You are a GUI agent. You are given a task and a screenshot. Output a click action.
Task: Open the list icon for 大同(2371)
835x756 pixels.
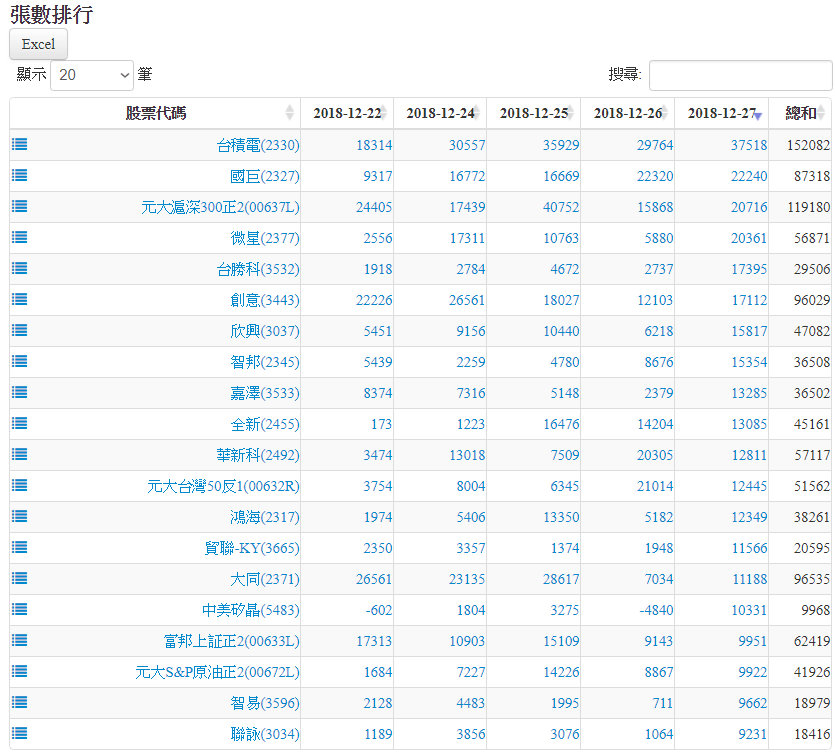tap(19, 578)
